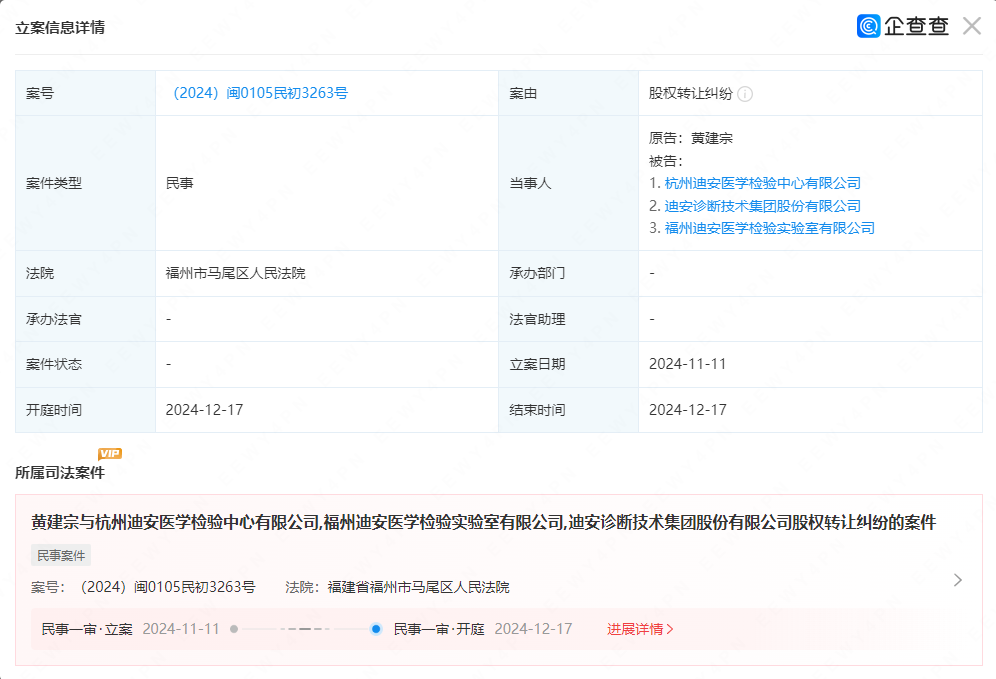Click the info icon beside 股权转让纠纷

745,94
